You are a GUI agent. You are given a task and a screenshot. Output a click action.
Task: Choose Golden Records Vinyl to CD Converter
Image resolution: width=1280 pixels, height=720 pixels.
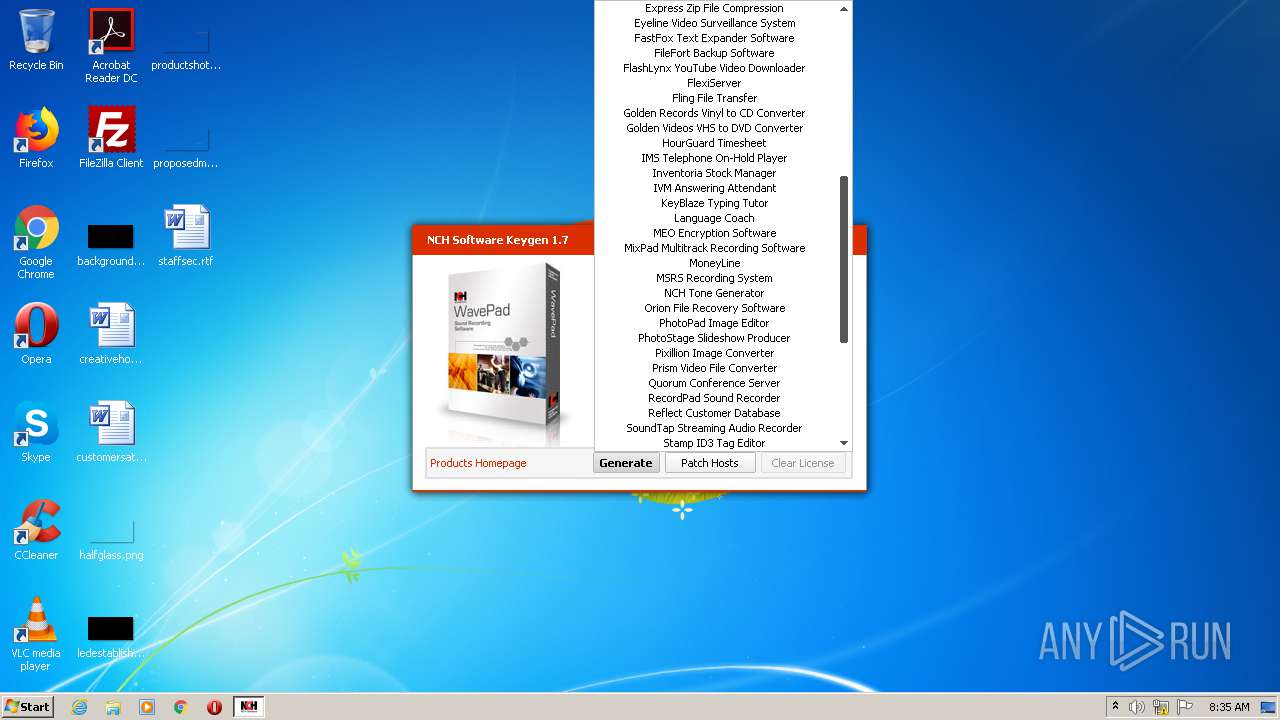coord(714,113)
